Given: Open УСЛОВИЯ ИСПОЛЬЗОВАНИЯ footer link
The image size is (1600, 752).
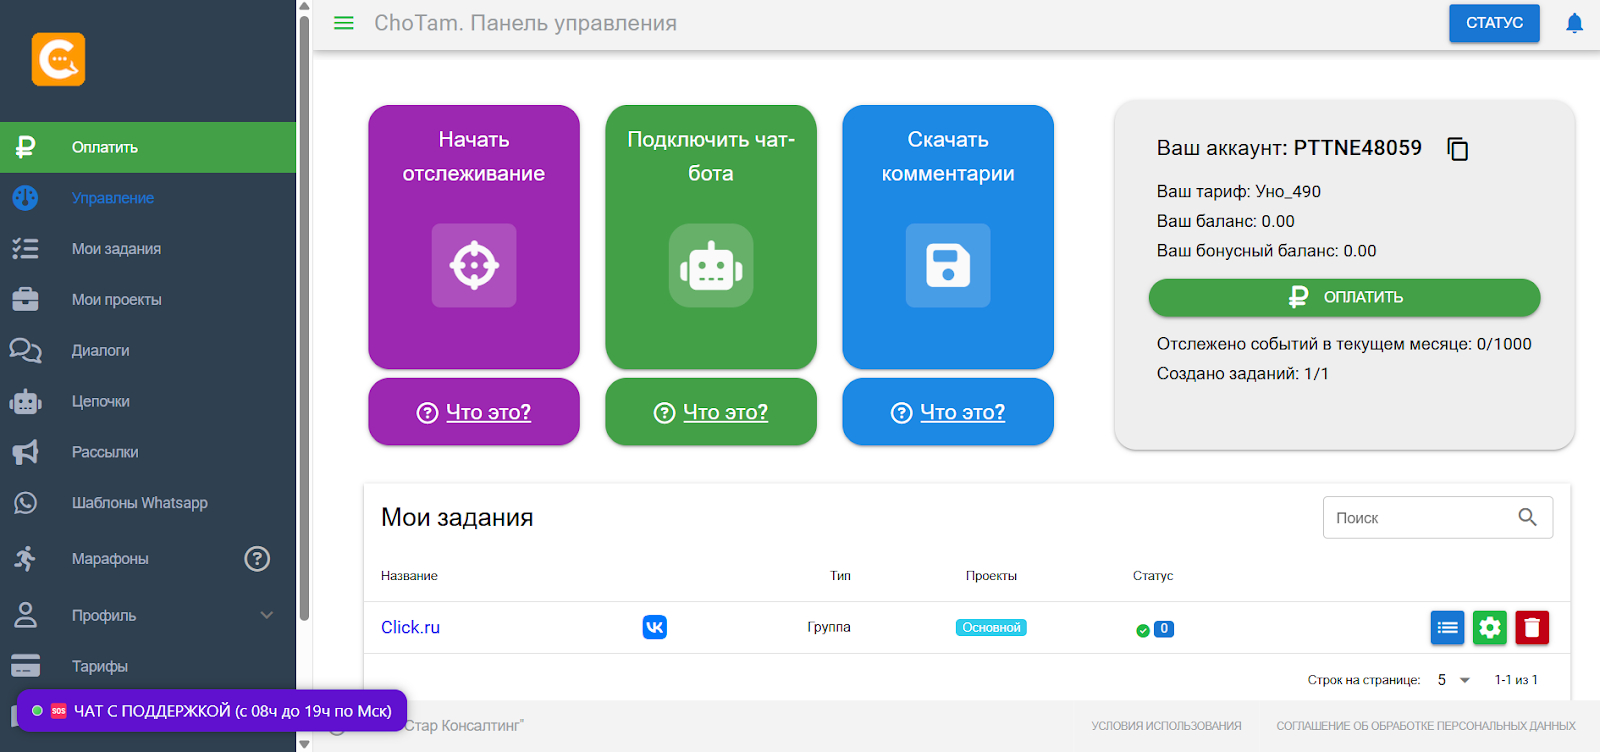Looking at the screenshot, I should pyautogui.click(x=1166, y=726).
